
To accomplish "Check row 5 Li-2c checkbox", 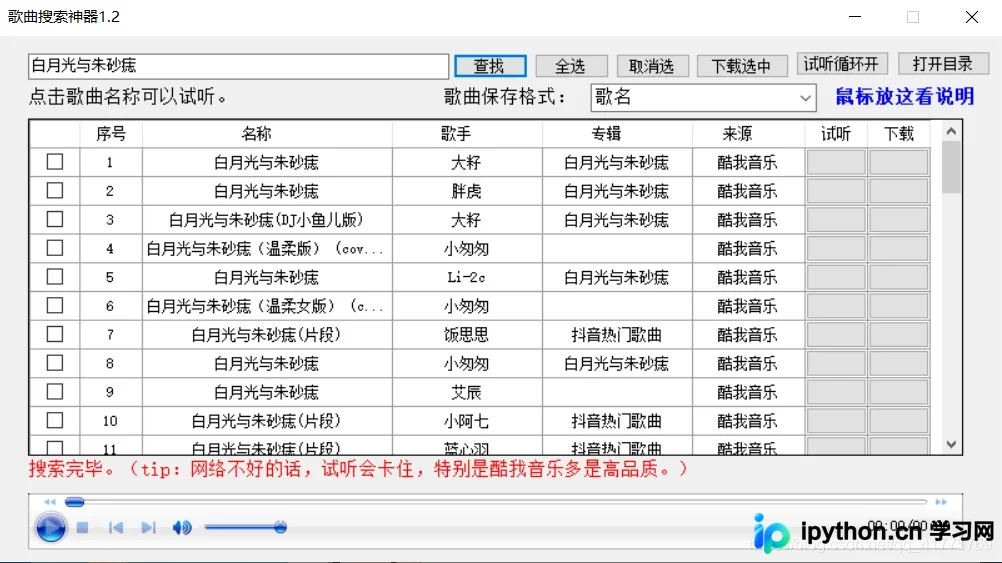I will pos(55,277).
